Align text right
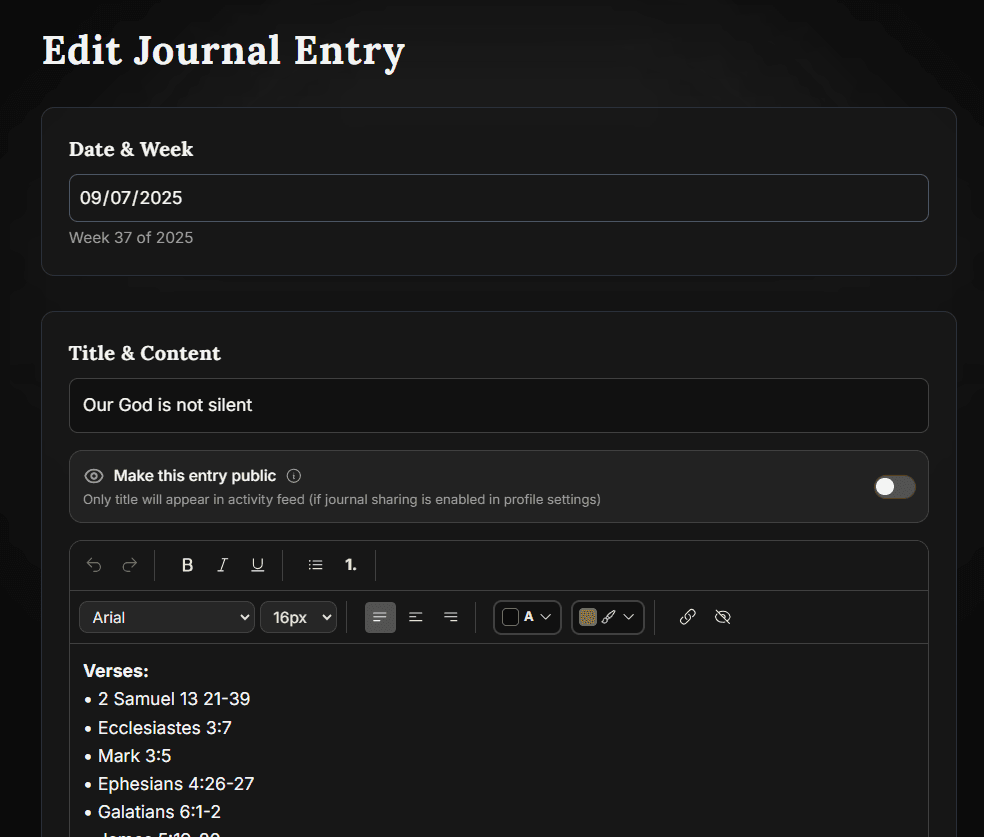Screen dimensions: 984x837 pyautogui.click(x=451, y=617)
